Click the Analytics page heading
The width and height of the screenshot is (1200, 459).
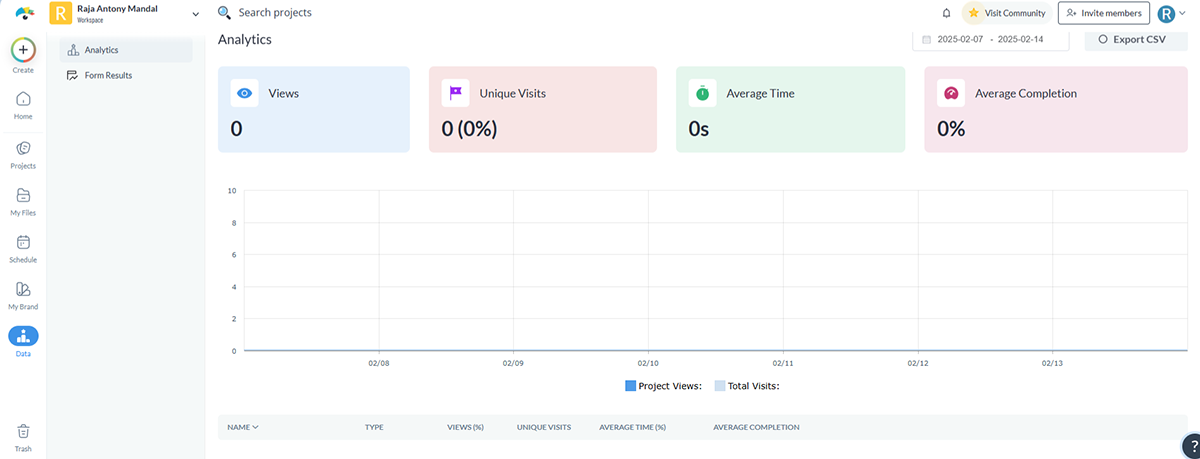[245, 40]
